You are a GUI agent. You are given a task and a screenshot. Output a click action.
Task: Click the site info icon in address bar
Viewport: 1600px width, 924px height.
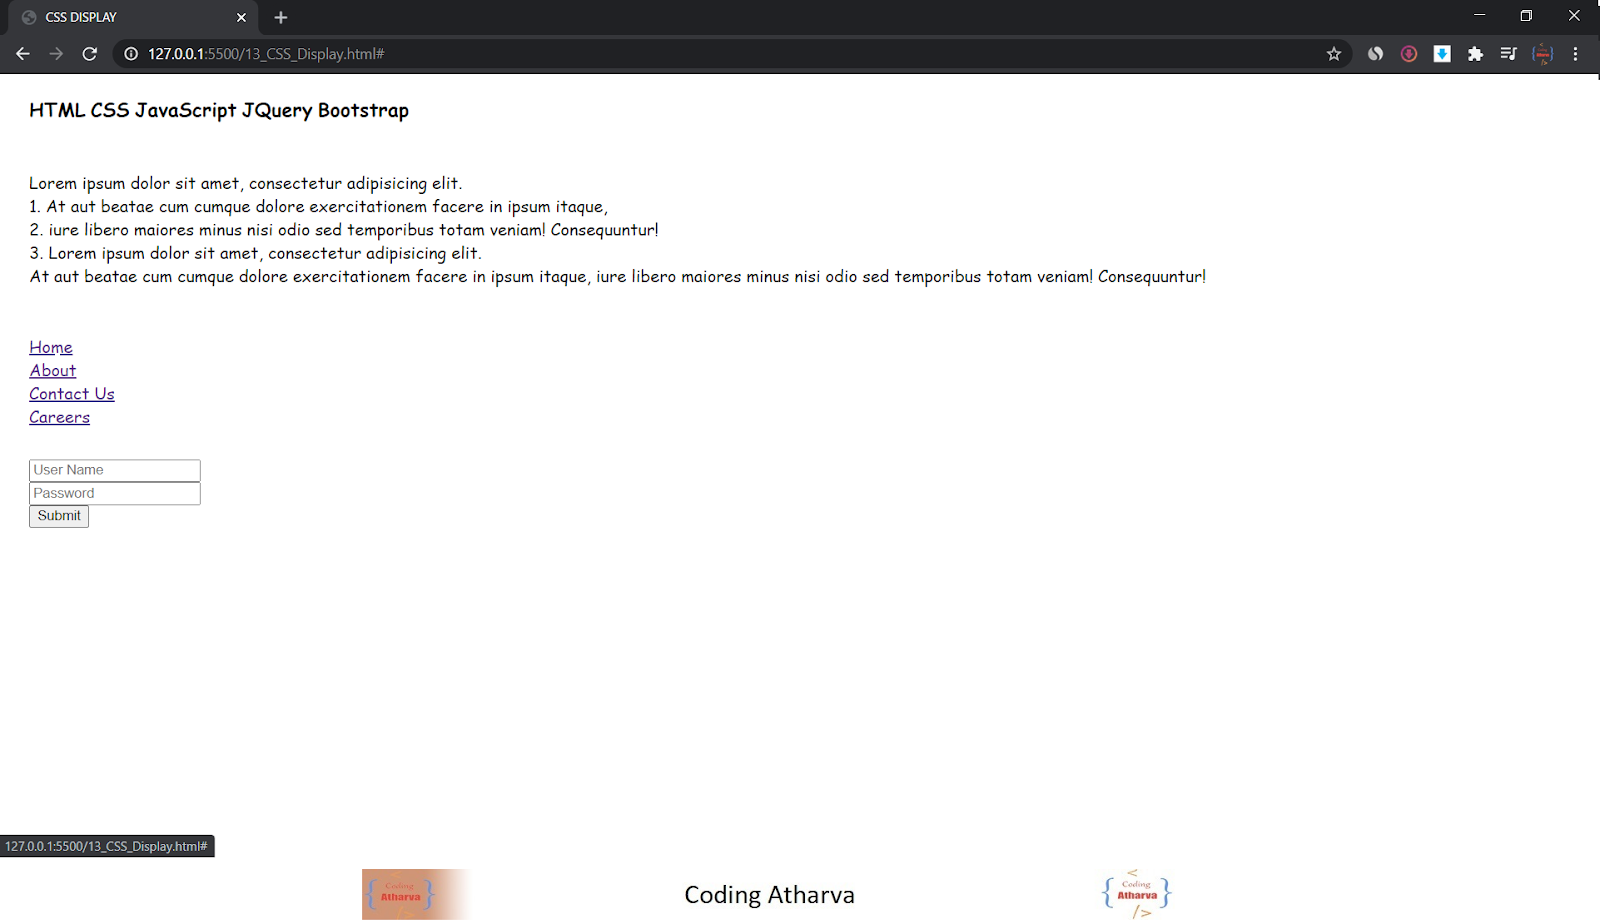[x=129, y=53]
